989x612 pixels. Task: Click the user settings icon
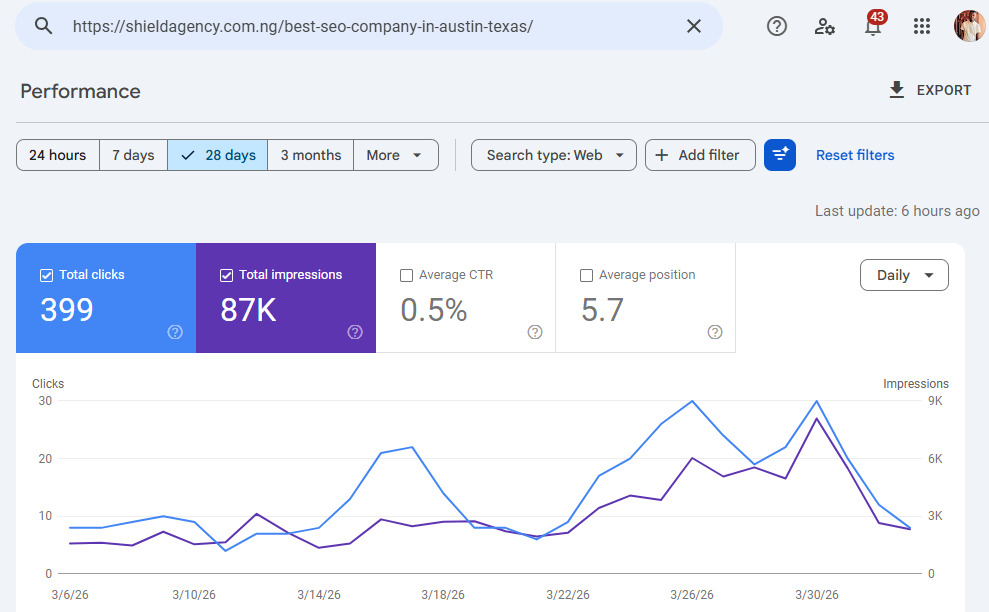(x=825, y=26)
